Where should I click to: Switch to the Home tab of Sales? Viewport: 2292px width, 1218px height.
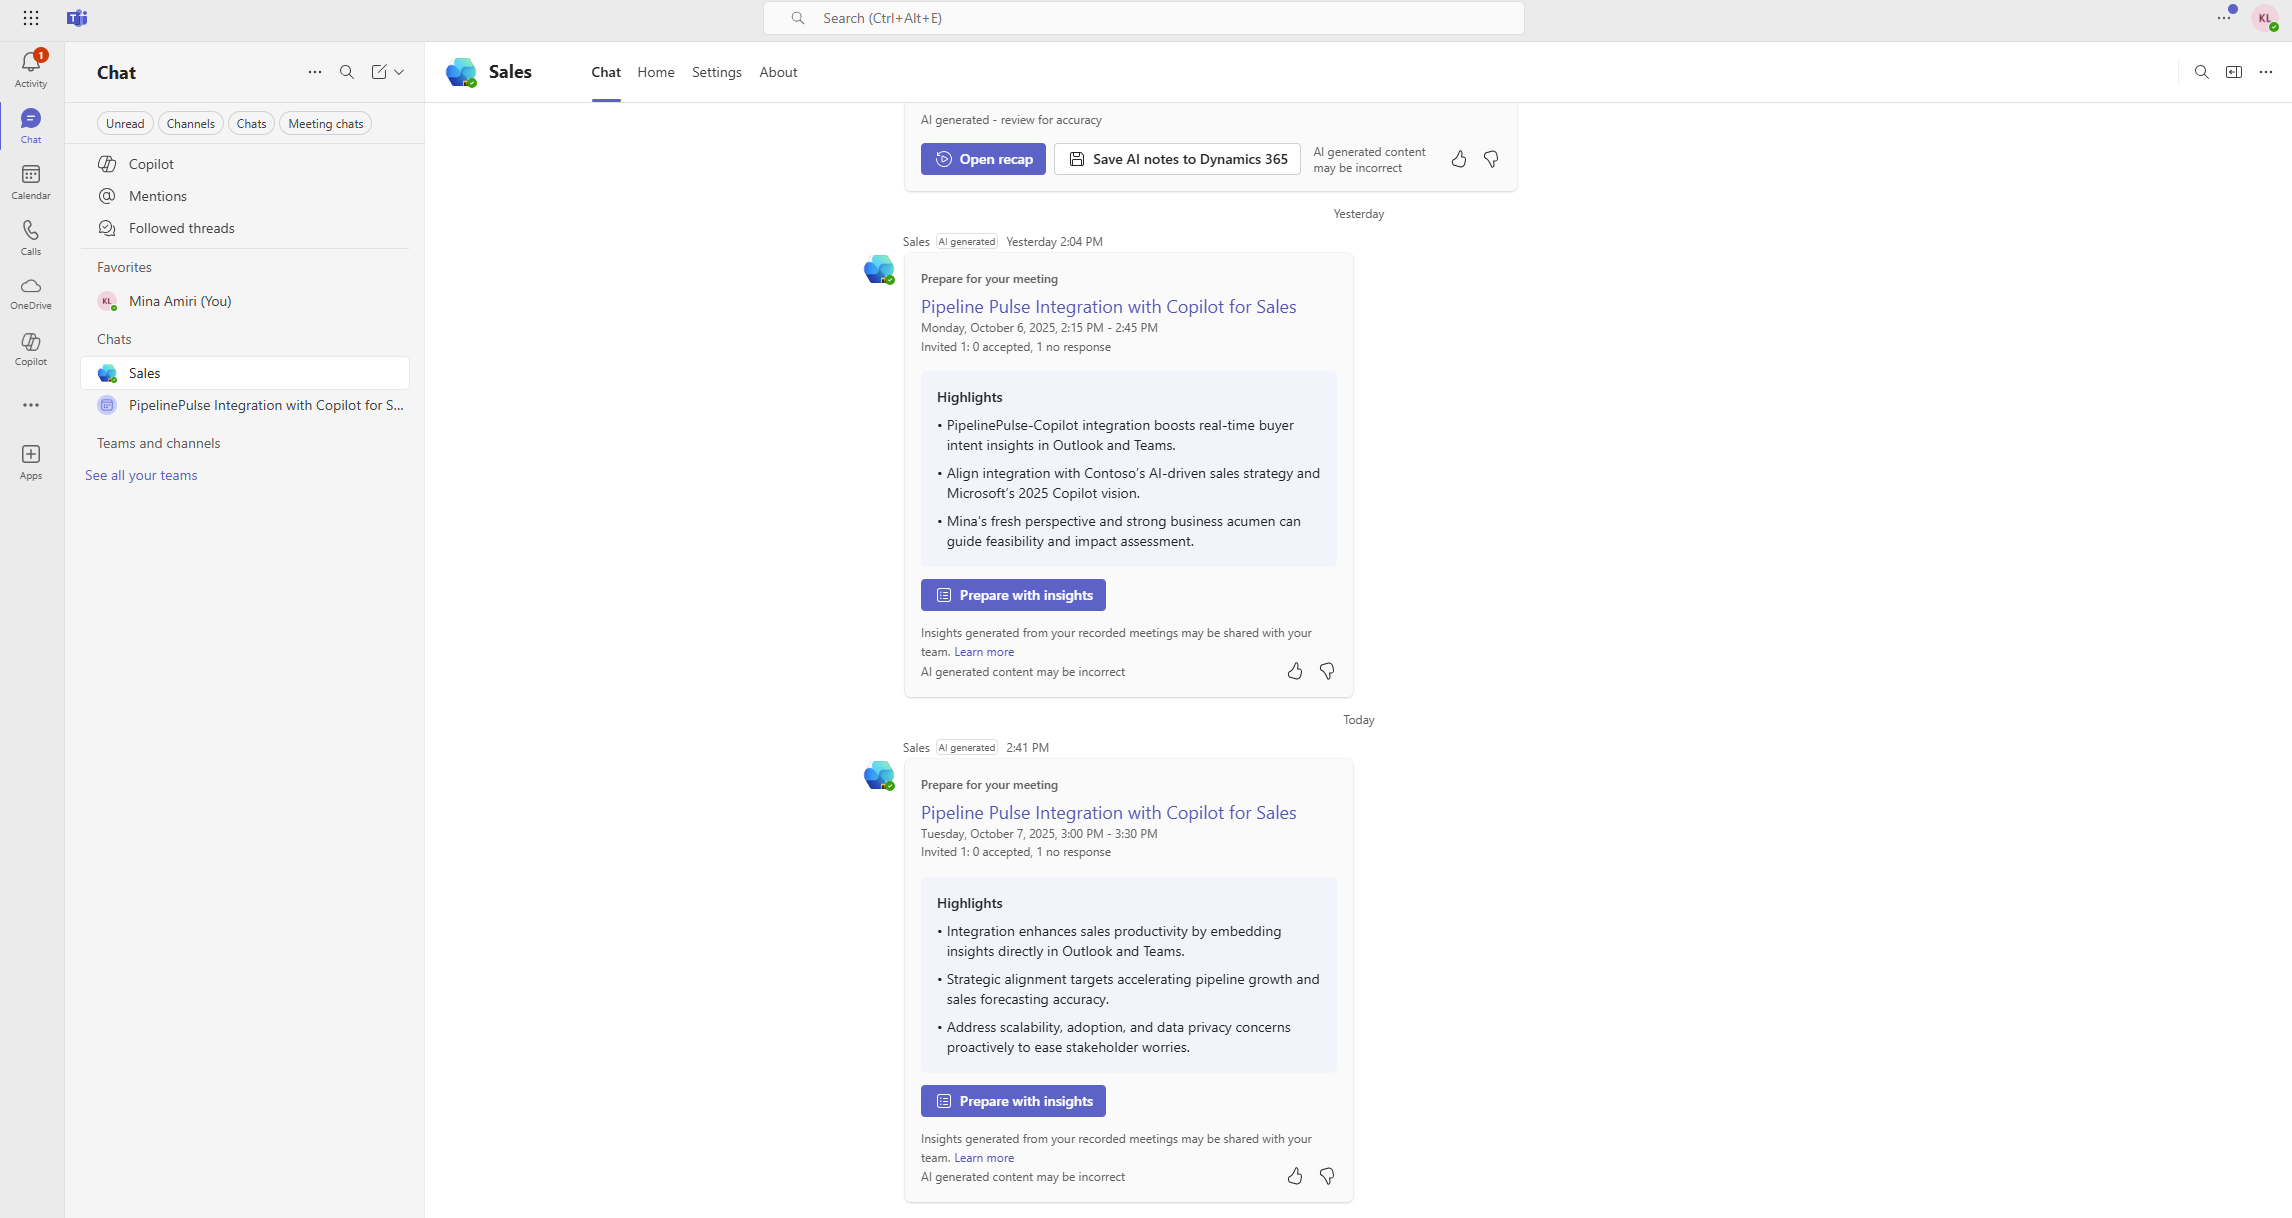click(x=655, y=72)
